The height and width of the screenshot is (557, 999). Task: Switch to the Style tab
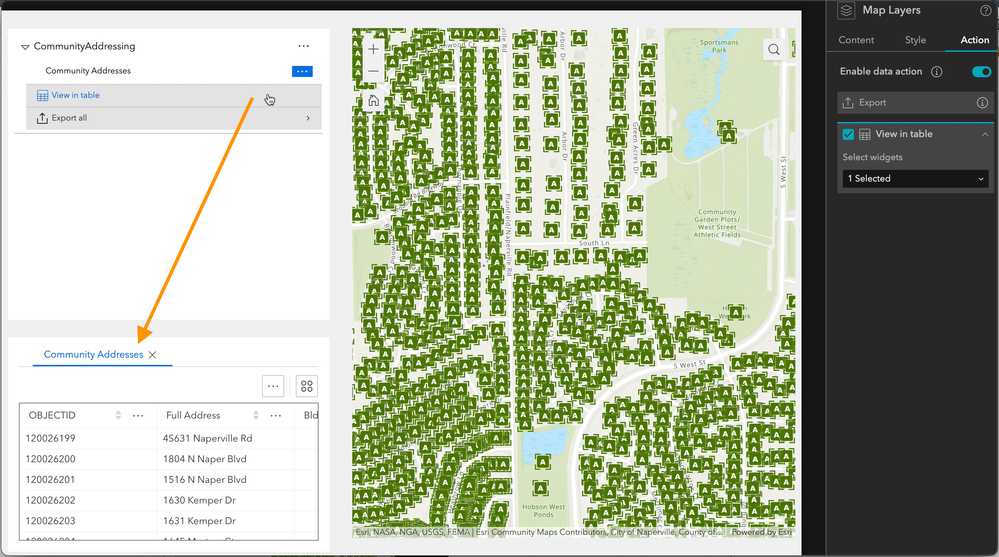(915, 40)
